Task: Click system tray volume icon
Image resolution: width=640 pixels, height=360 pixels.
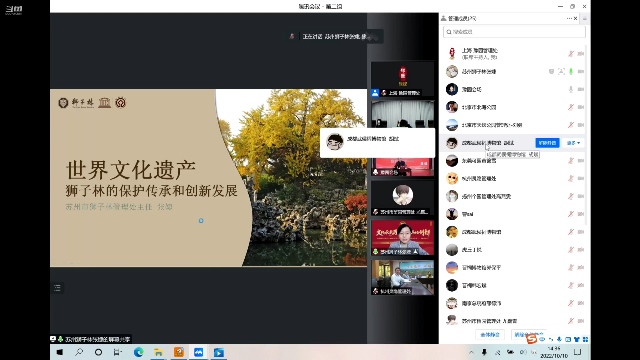Action: 523,352
